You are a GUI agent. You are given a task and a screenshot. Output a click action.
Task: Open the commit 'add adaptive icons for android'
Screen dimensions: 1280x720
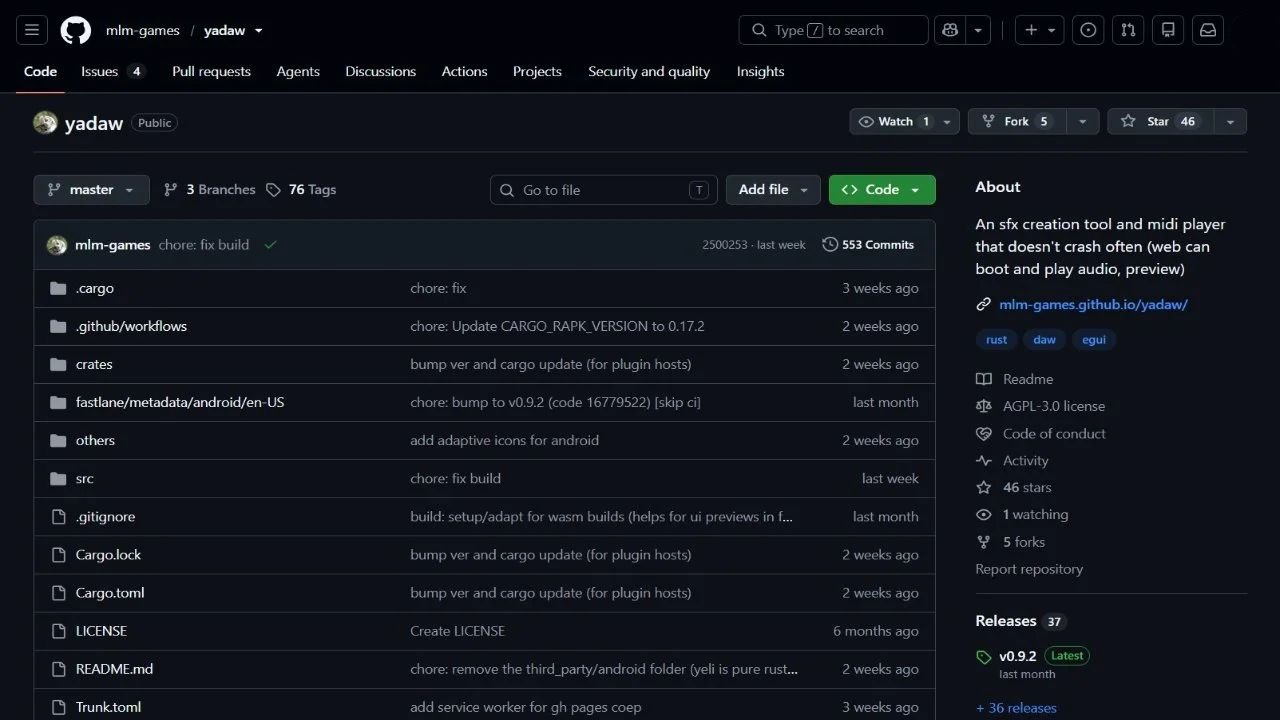click(505, 440)
